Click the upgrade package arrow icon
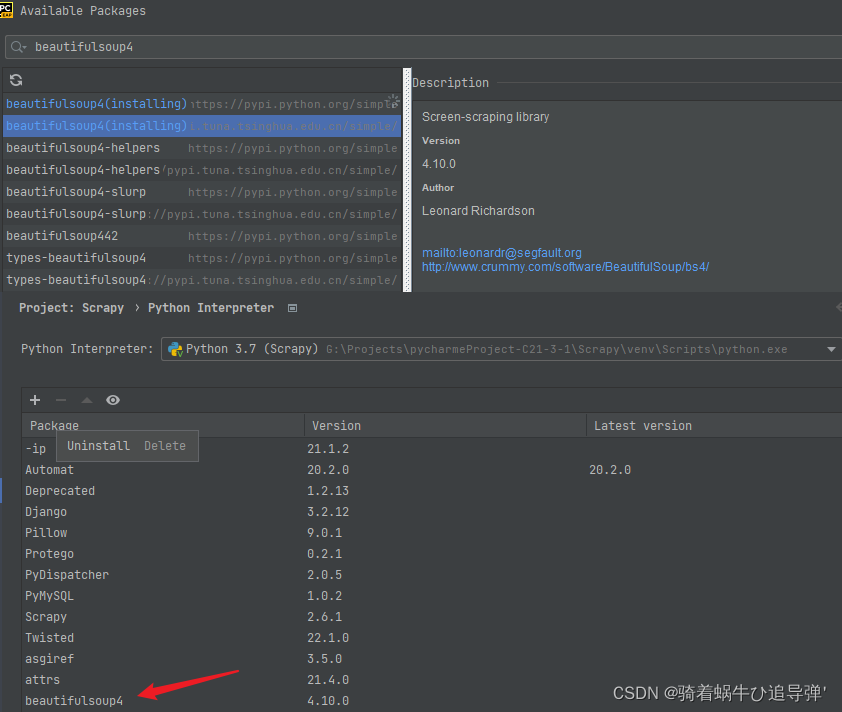The width and height of the screenshot is (842, 712). [87, 400]
